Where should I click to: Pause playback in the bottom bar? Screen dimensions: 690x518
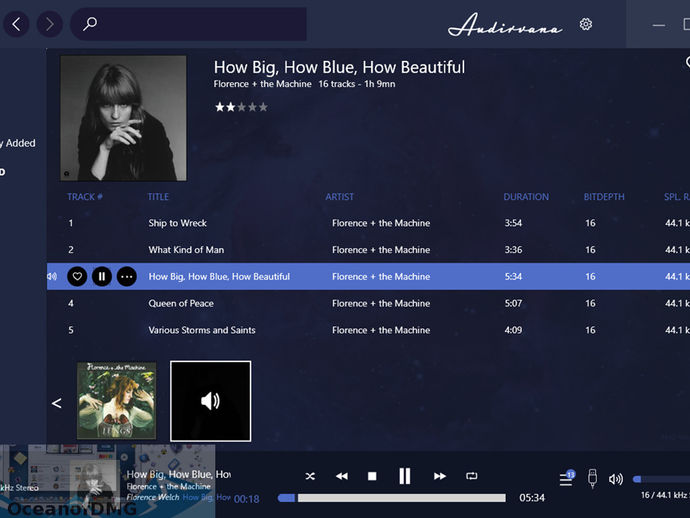[404, 476]
